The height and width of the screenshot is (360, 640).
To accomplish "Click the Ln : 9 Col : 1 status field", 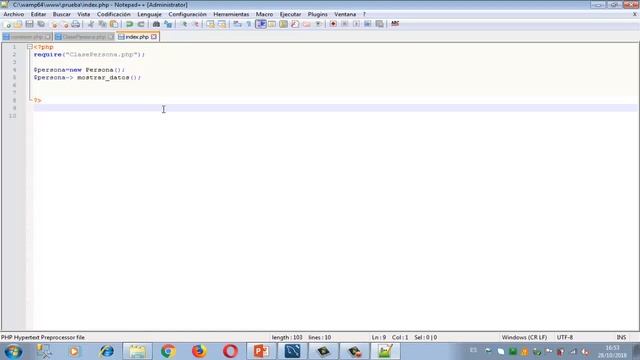I will point(389,338).
